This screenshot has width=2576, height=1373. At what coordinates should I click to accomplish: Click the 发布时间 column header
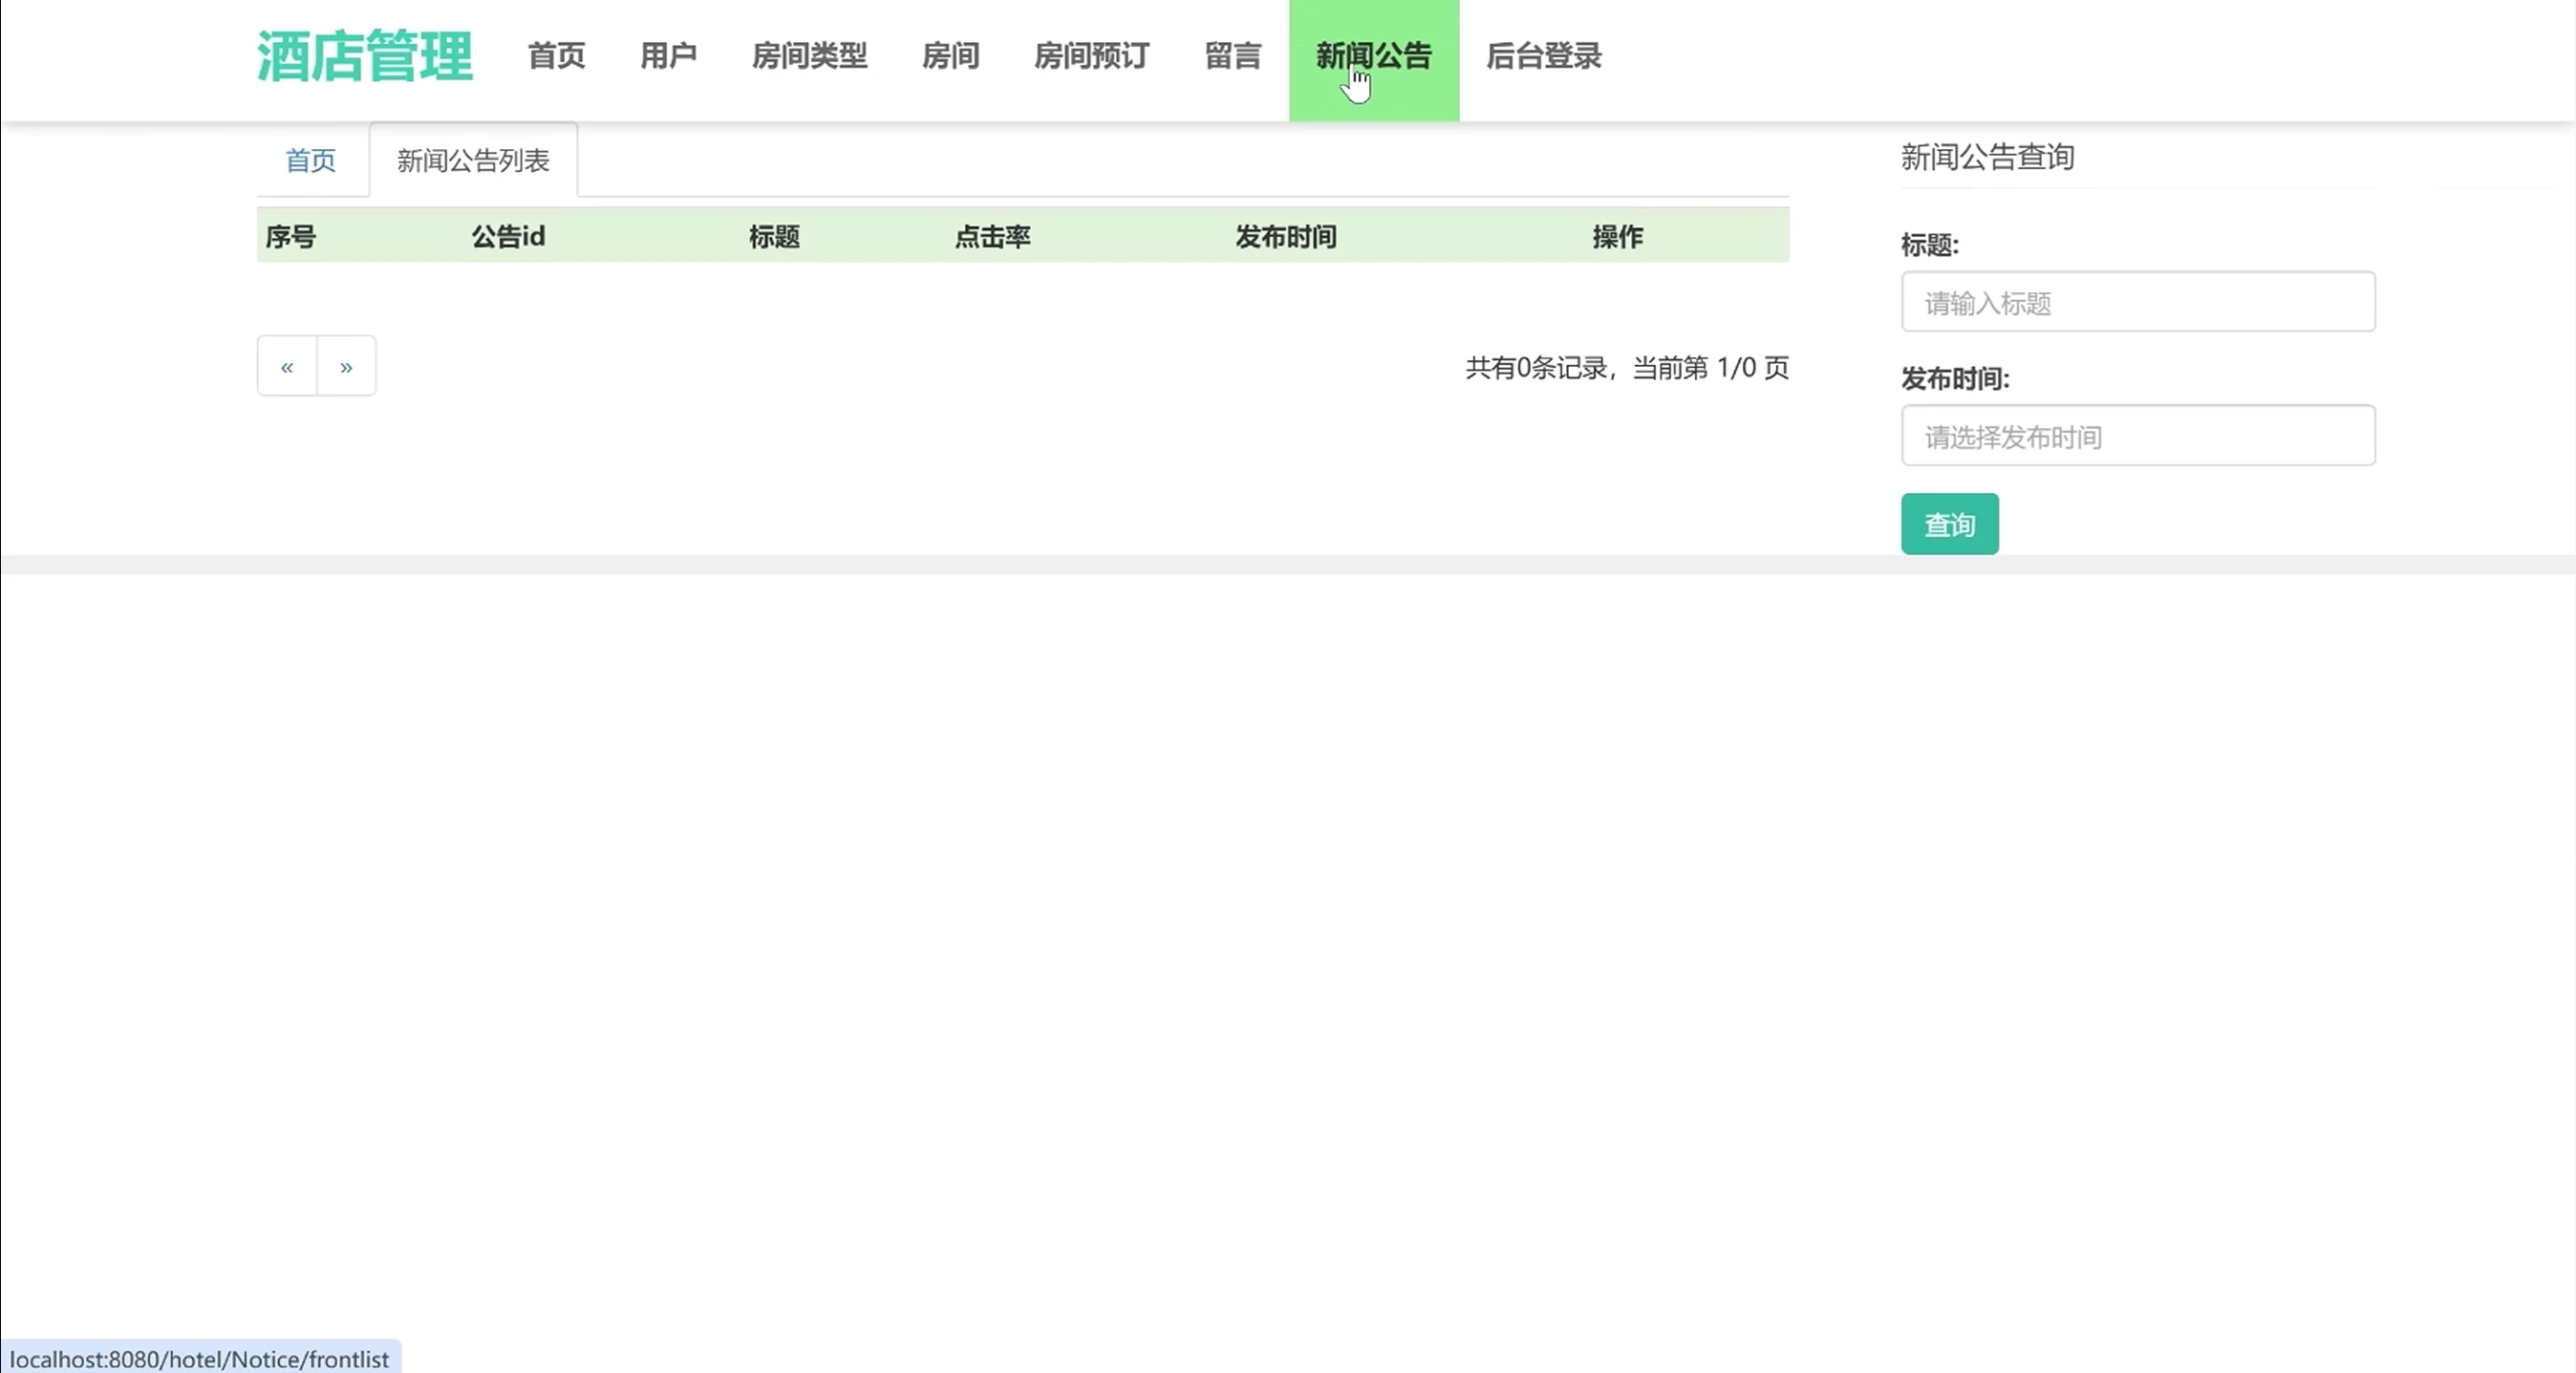point(1285,237)
